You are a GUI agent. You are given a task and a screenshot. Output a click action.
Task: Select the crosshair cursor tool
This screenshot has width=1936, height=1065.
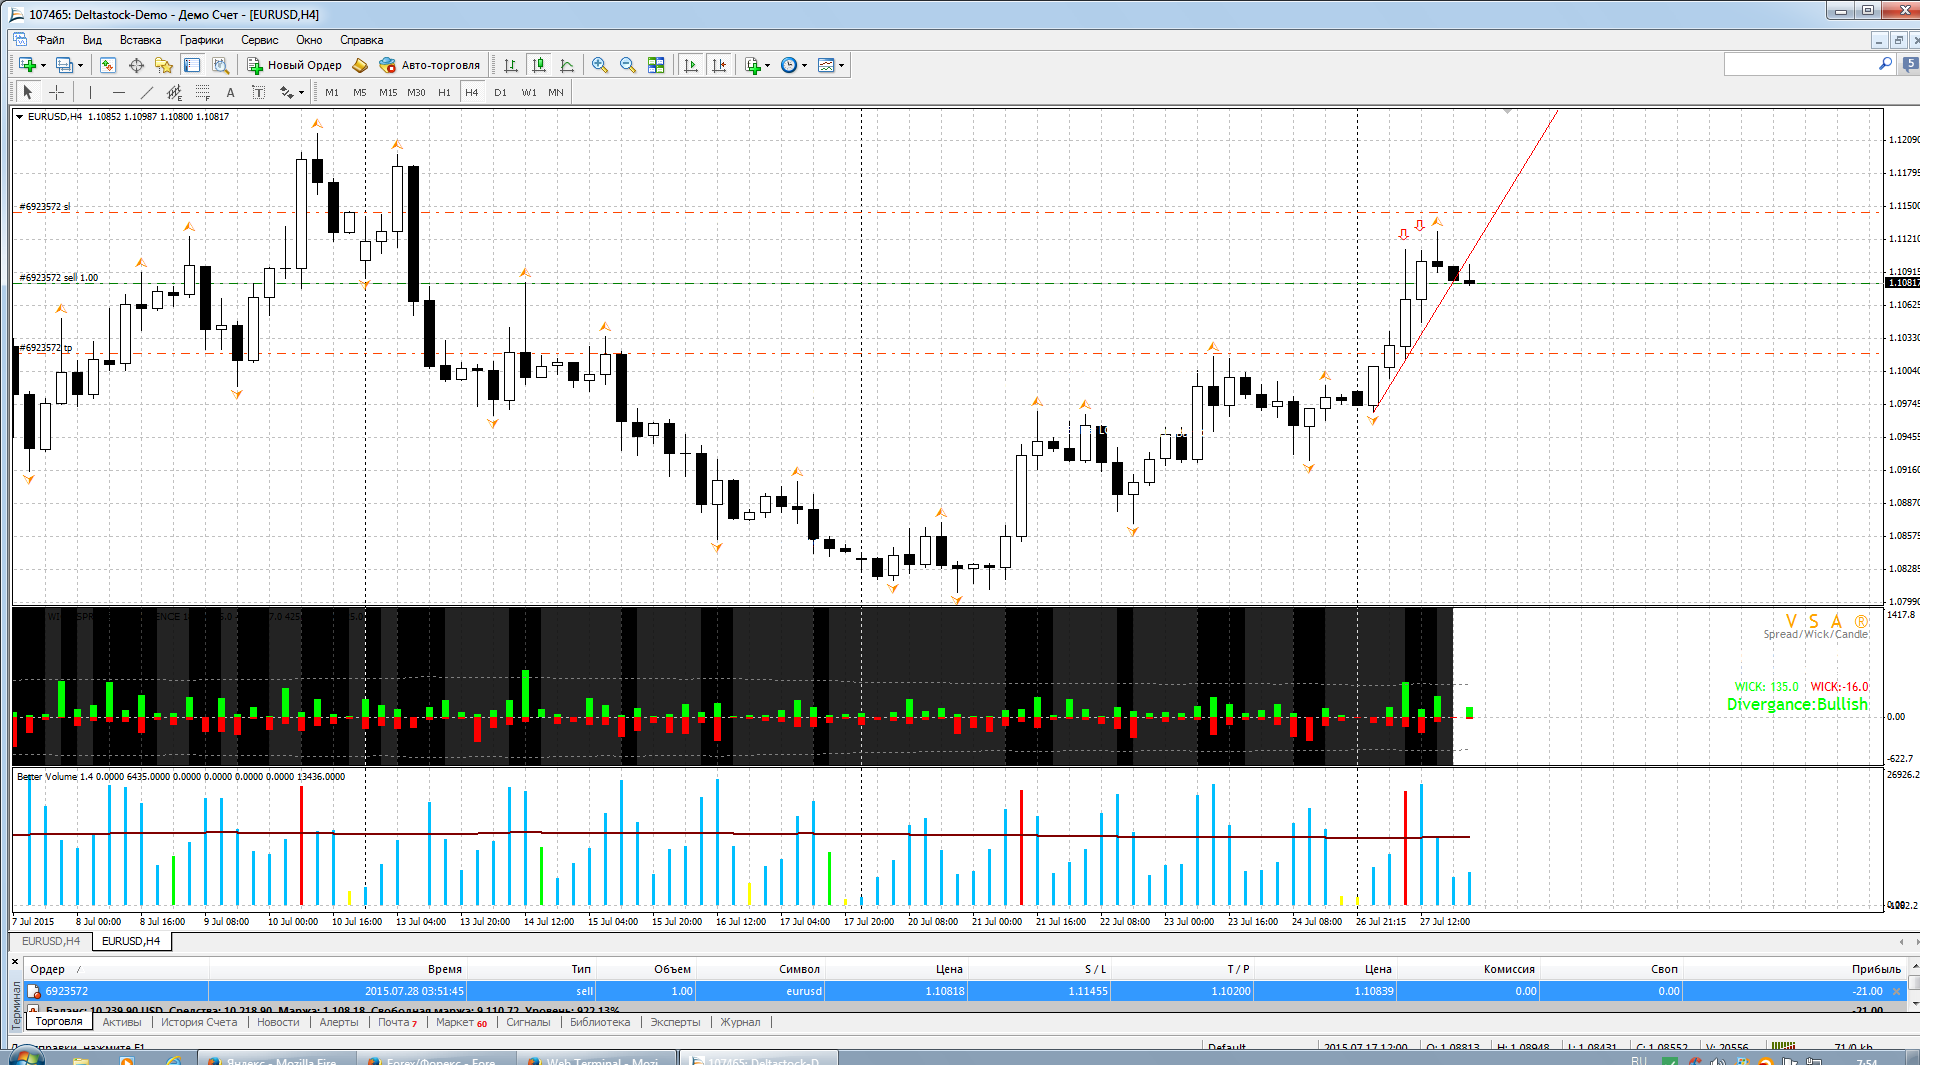[57, 92]
